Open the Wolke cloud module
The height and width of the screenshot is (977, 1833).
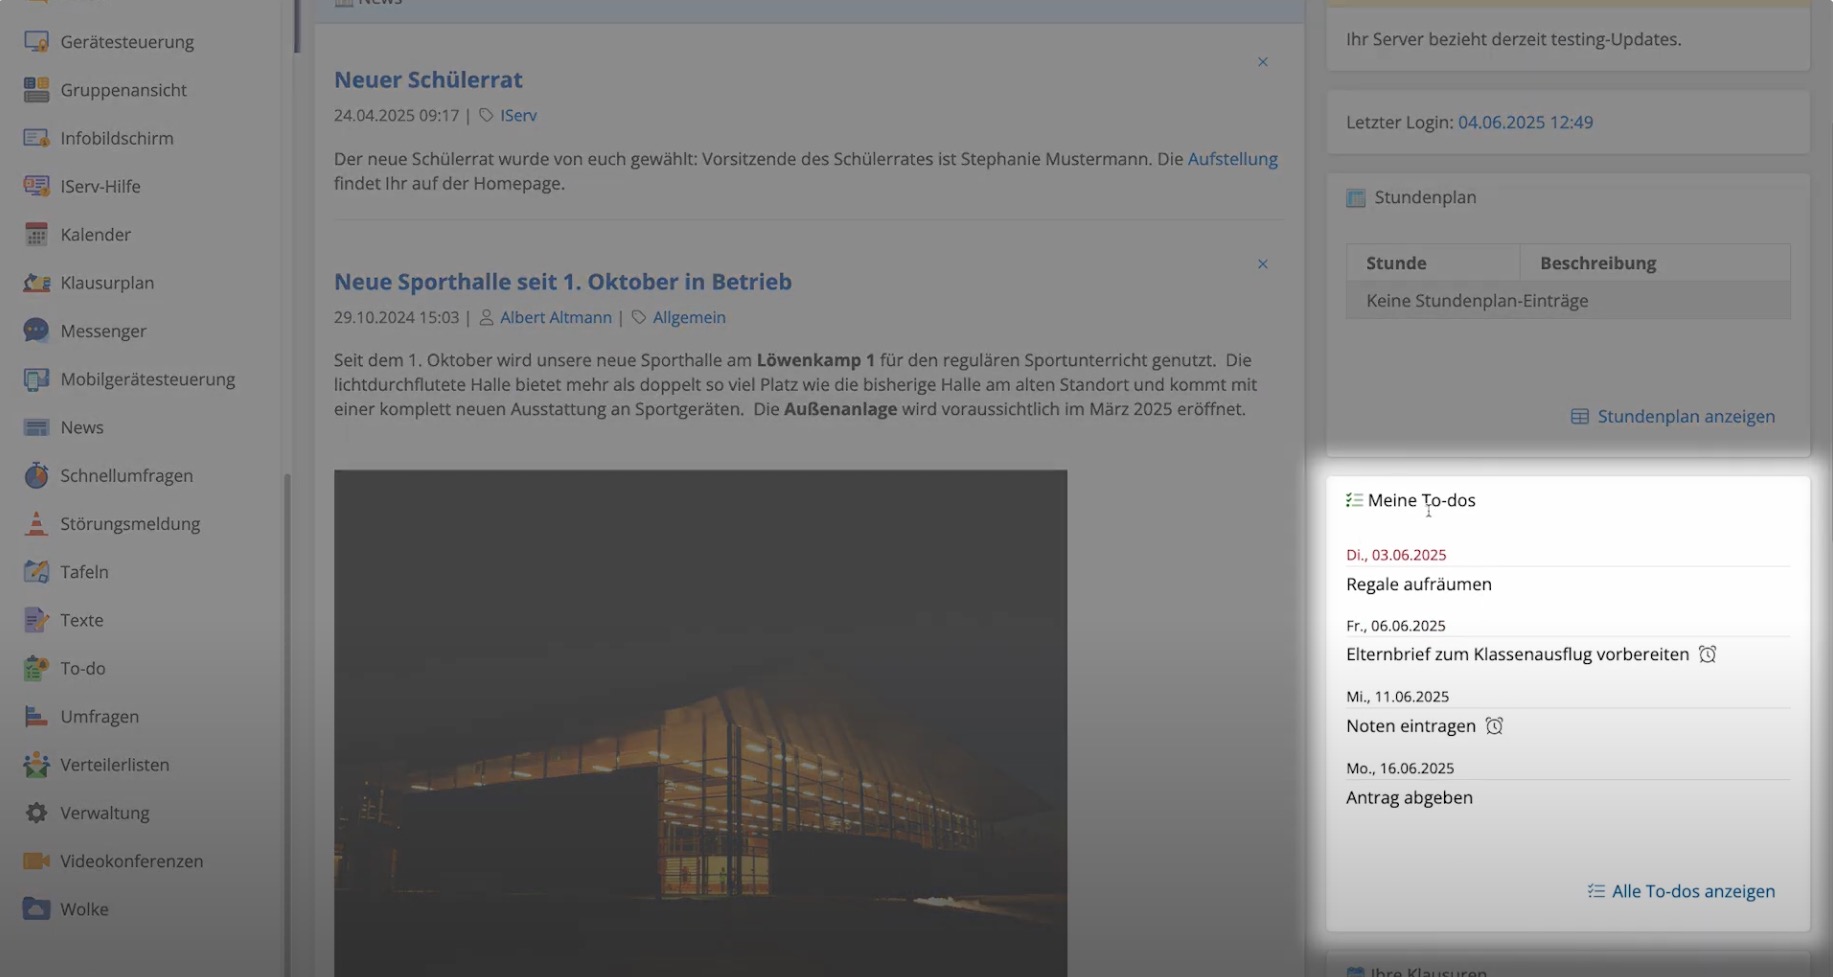83,908
